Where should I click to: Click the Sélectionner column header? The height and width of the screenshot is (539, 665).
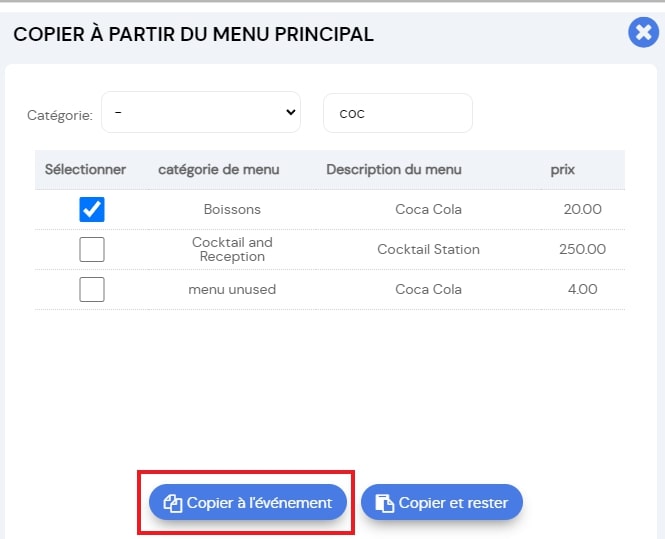click(85, 170)
